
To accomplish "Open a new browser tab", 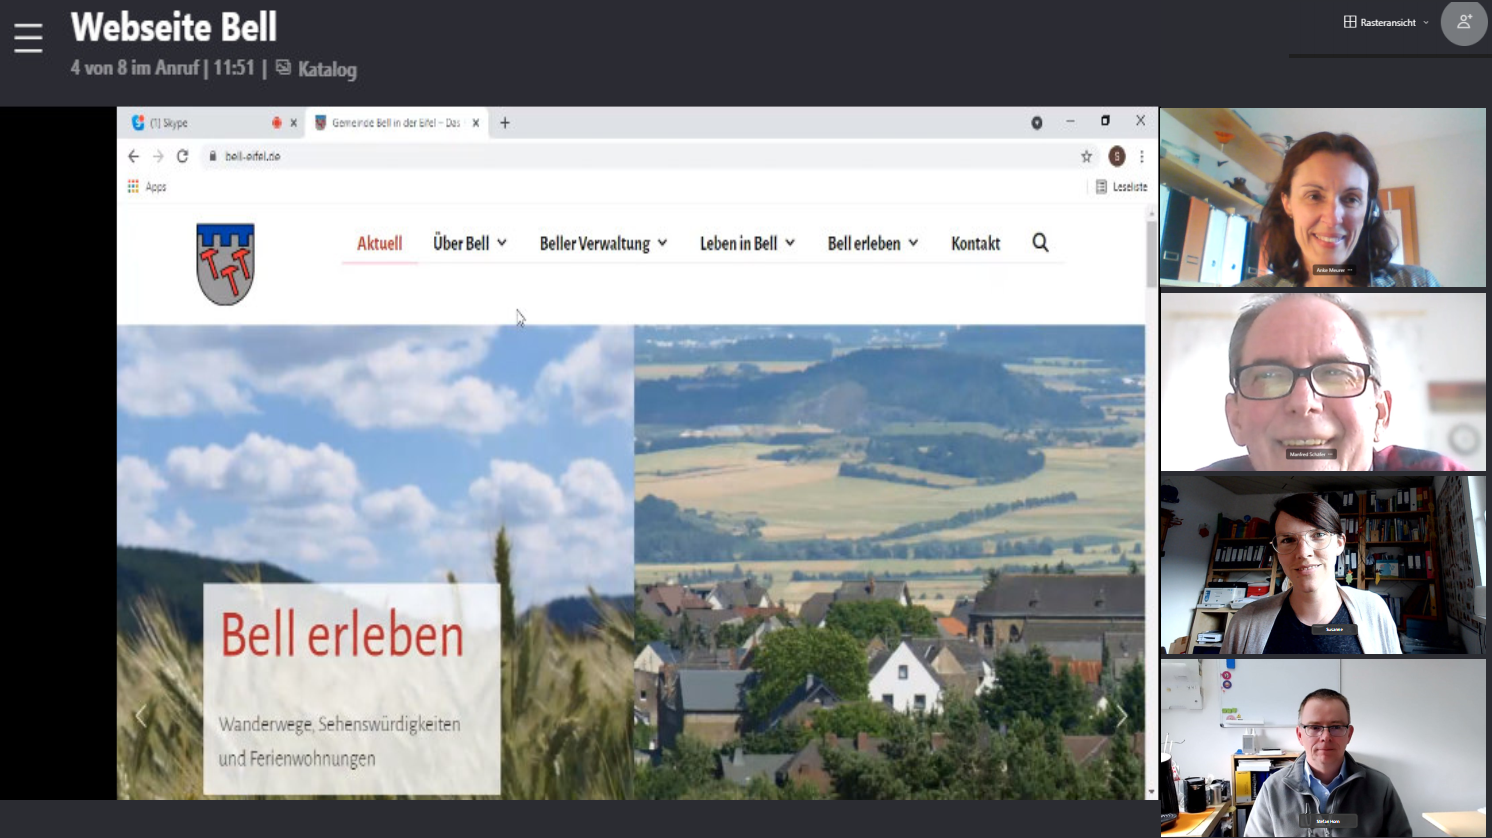I will click(505, 123).
